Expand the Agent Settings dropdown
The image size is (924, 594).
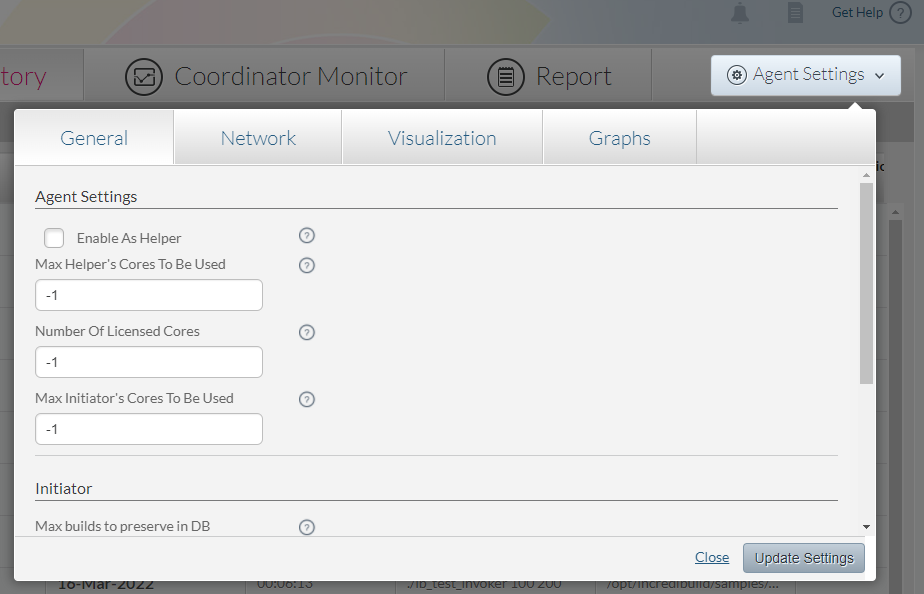806,75
